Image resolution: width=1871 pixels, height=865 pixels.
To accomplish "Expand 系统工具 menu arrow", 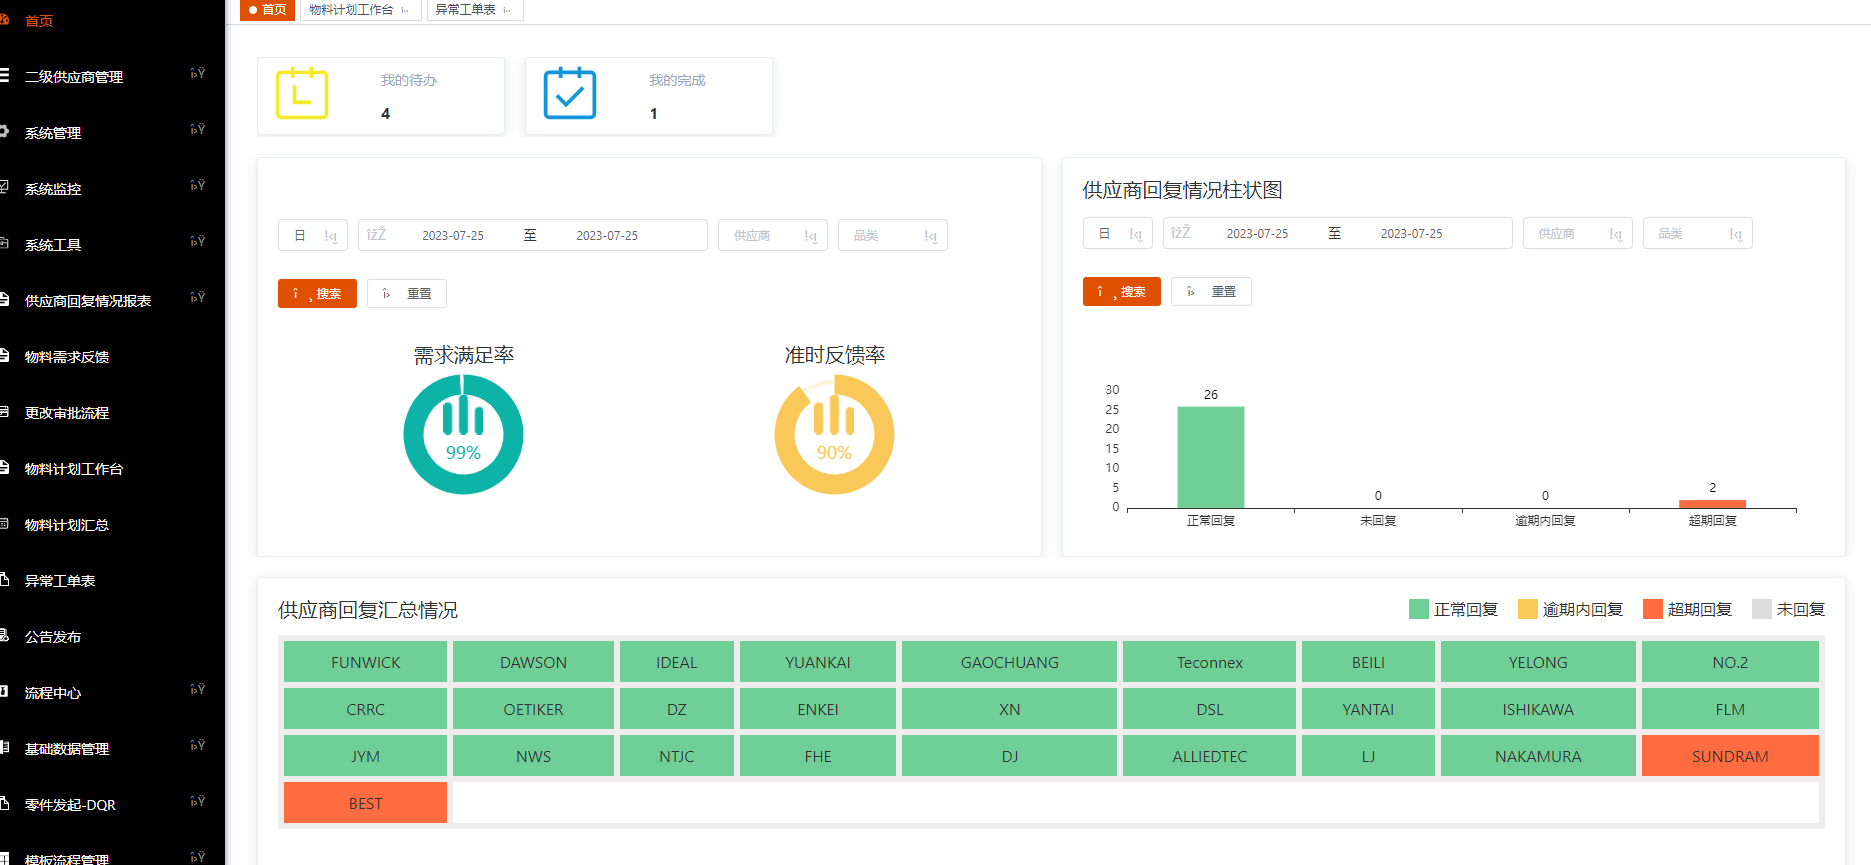I will [197, 241].
